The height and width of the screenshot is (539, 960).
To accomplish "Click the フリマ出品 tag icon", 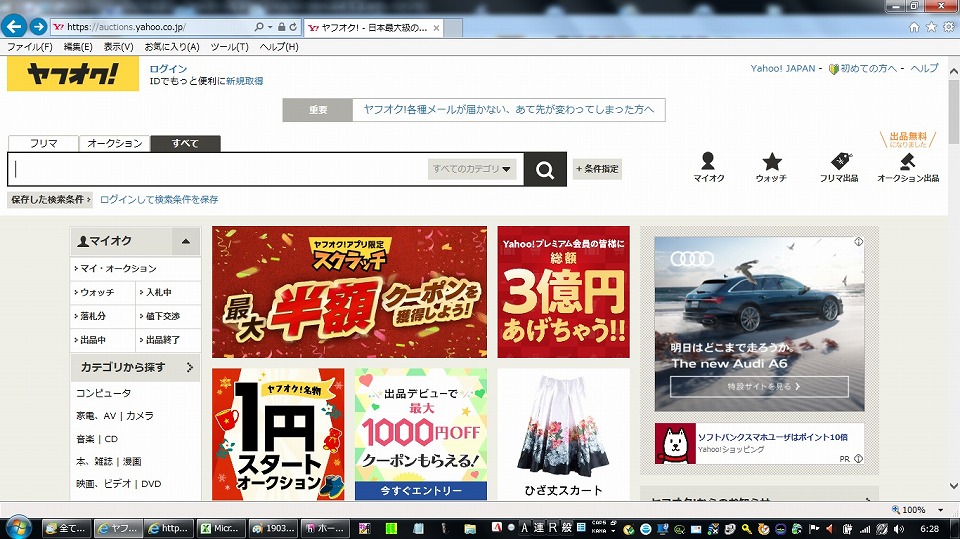I will pos(839,162).
